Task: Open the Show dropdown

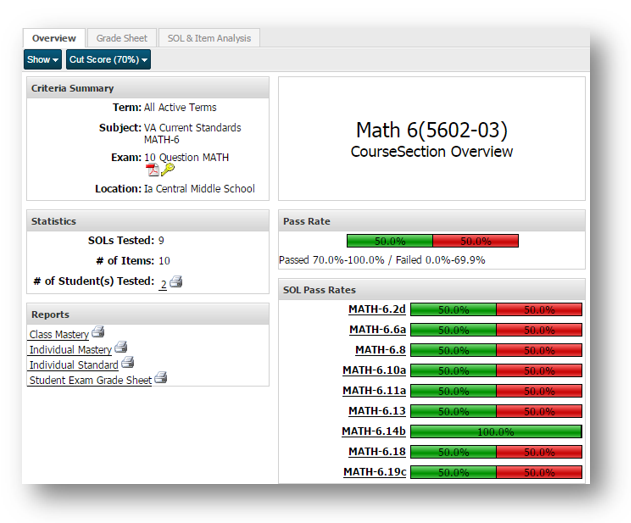Action: pos(43,60)
